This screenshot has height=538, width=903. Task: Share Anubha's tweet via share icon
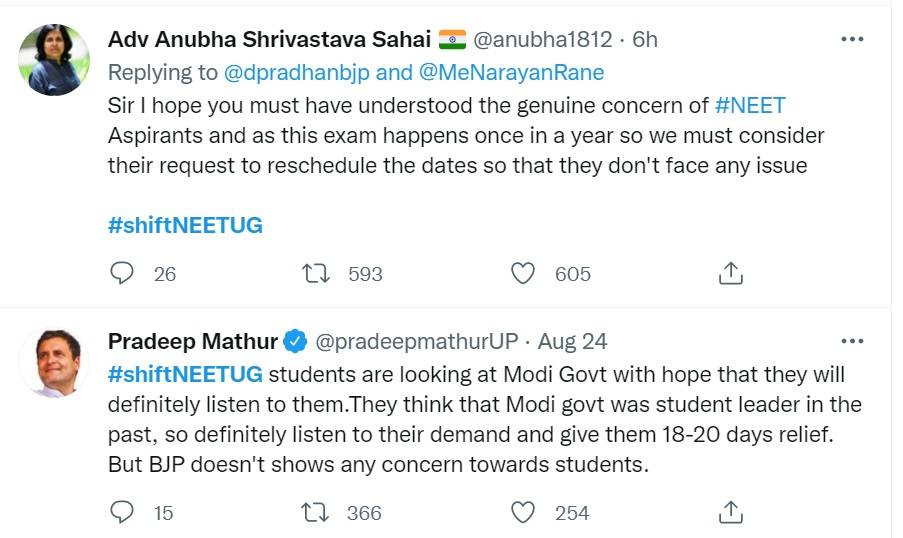730,273
